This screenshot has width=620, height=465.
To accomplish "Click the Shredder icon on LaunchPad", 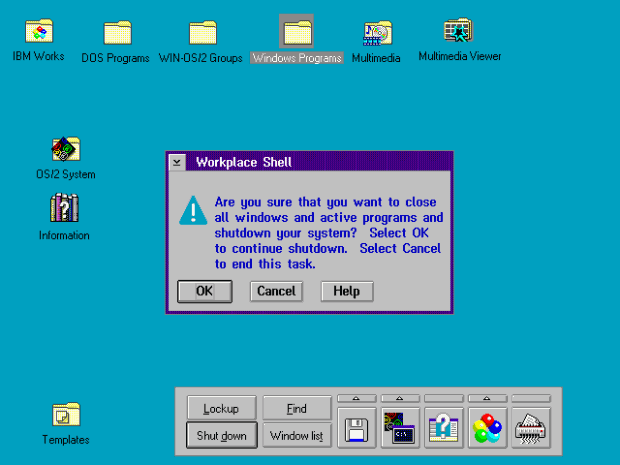I will 531,428.
